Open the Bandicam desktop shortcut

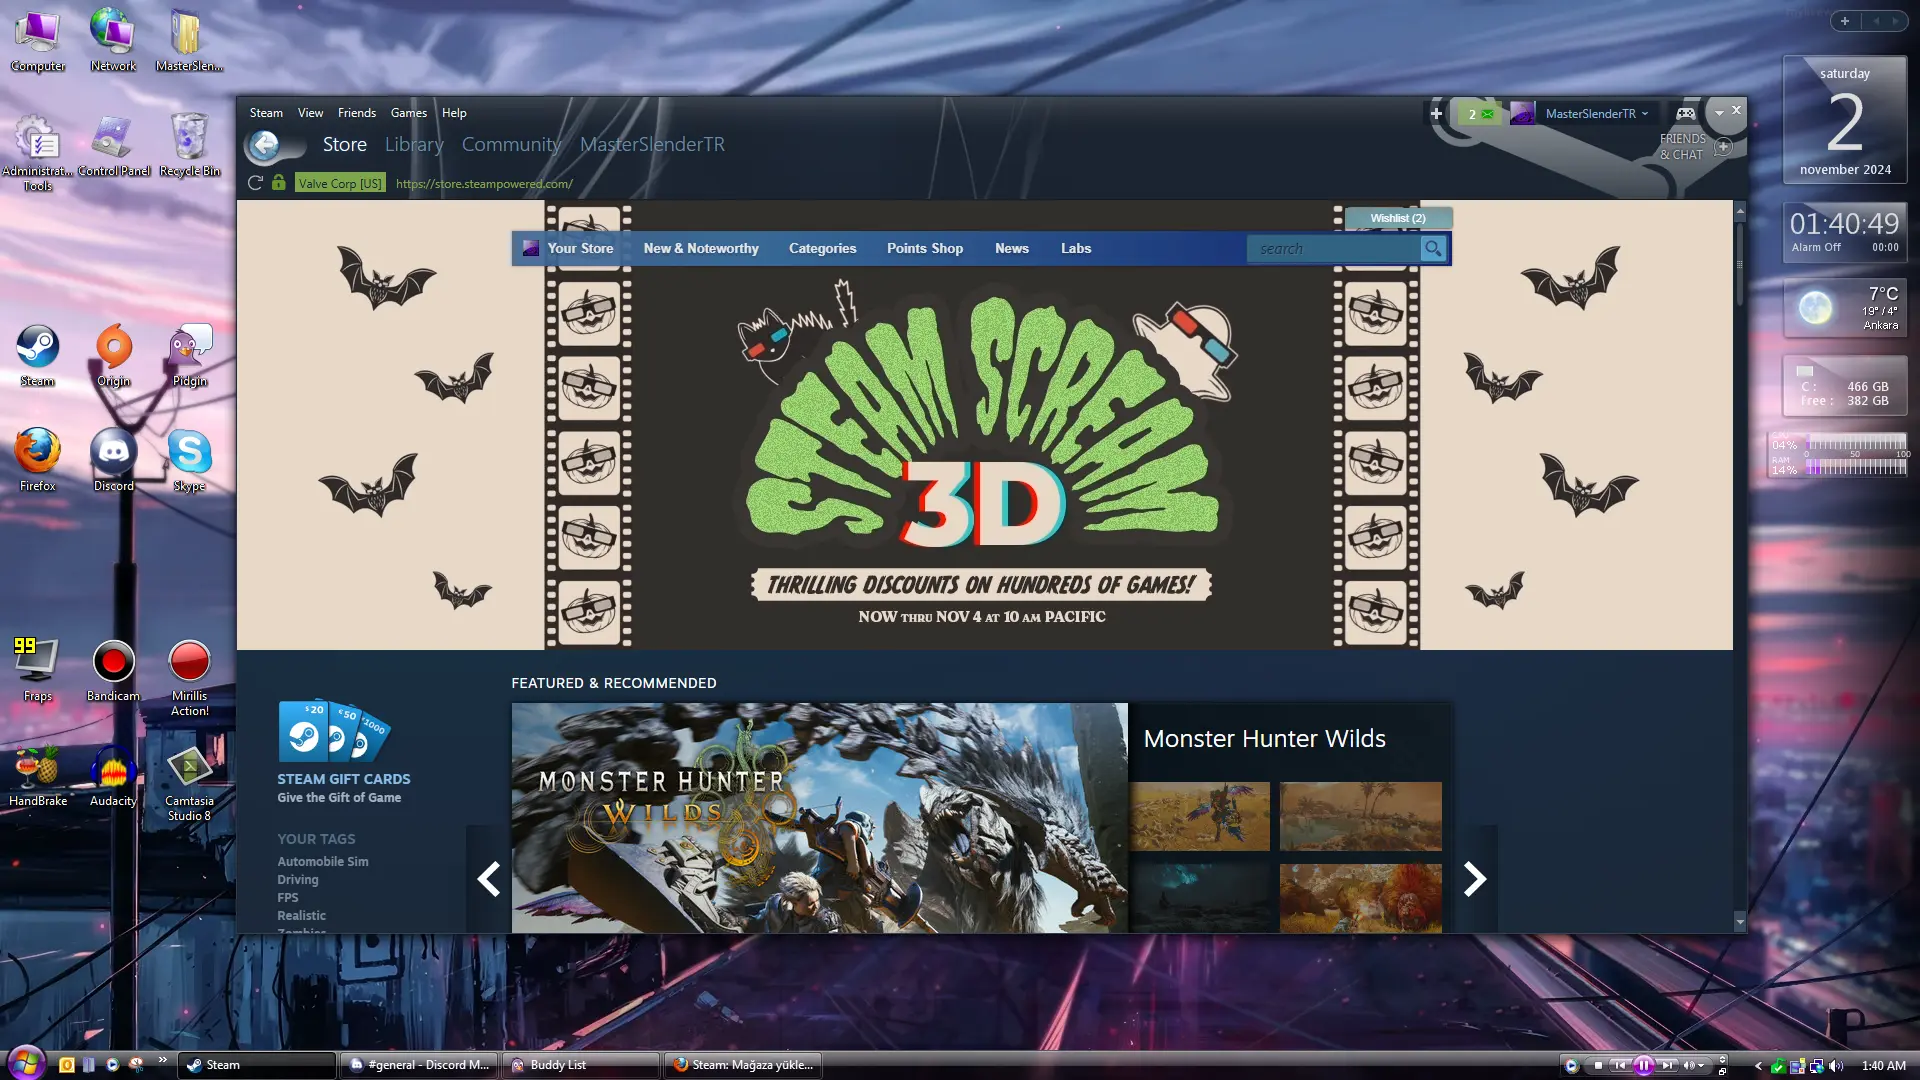point(114,670)
